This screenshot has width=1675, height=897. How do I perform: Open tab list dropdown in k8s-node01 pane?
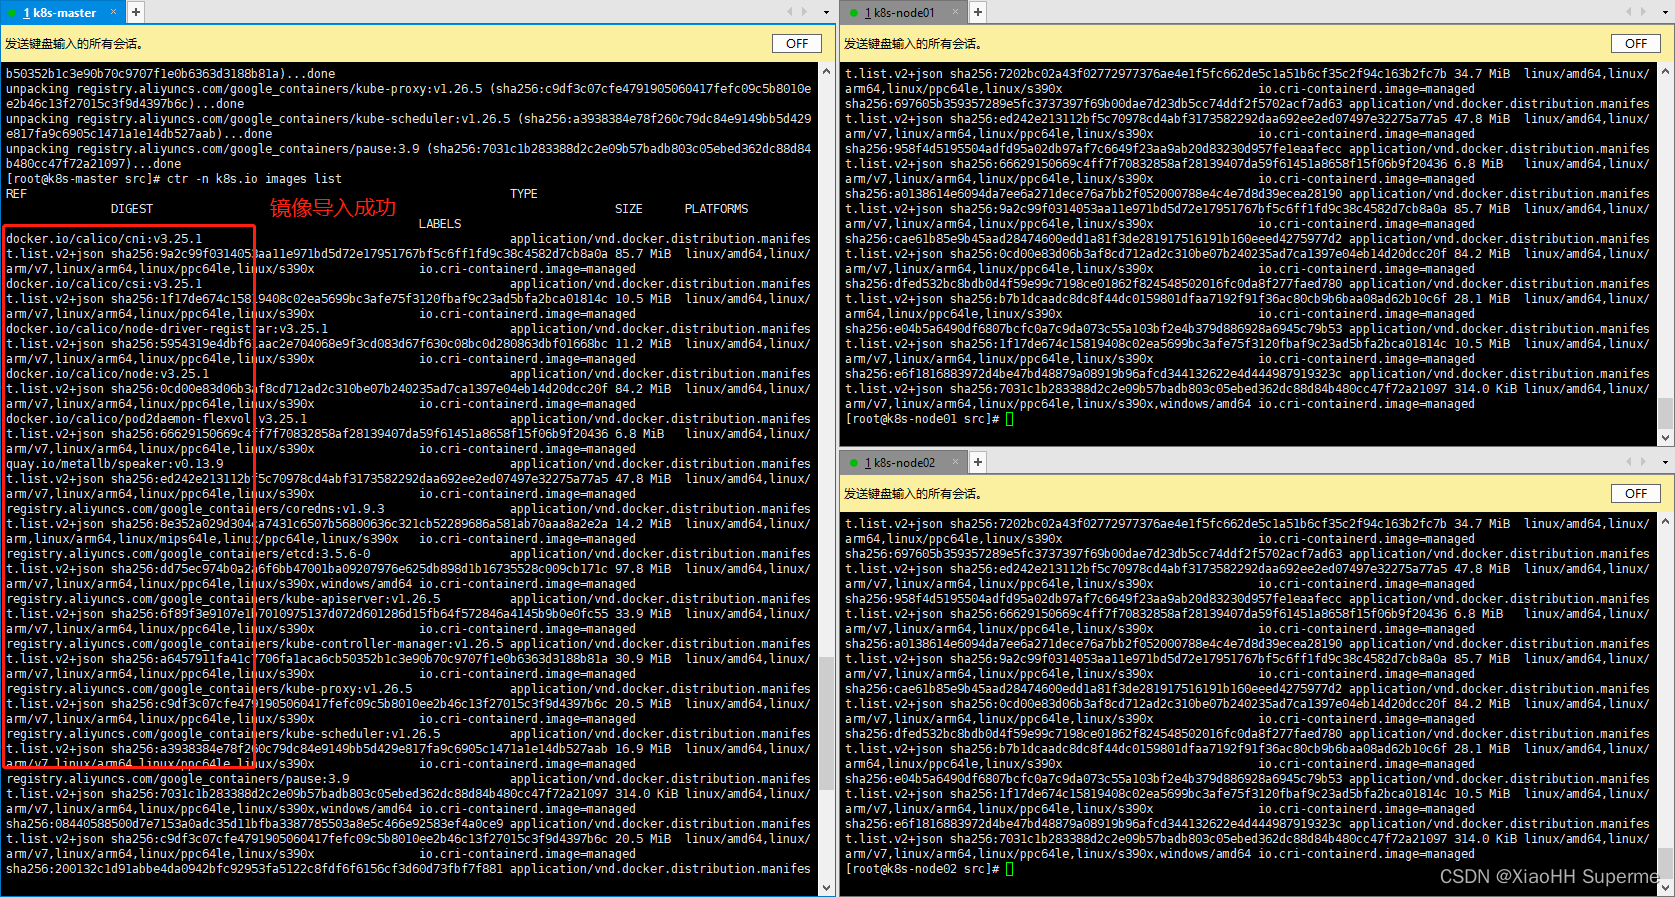[1665, 13]
